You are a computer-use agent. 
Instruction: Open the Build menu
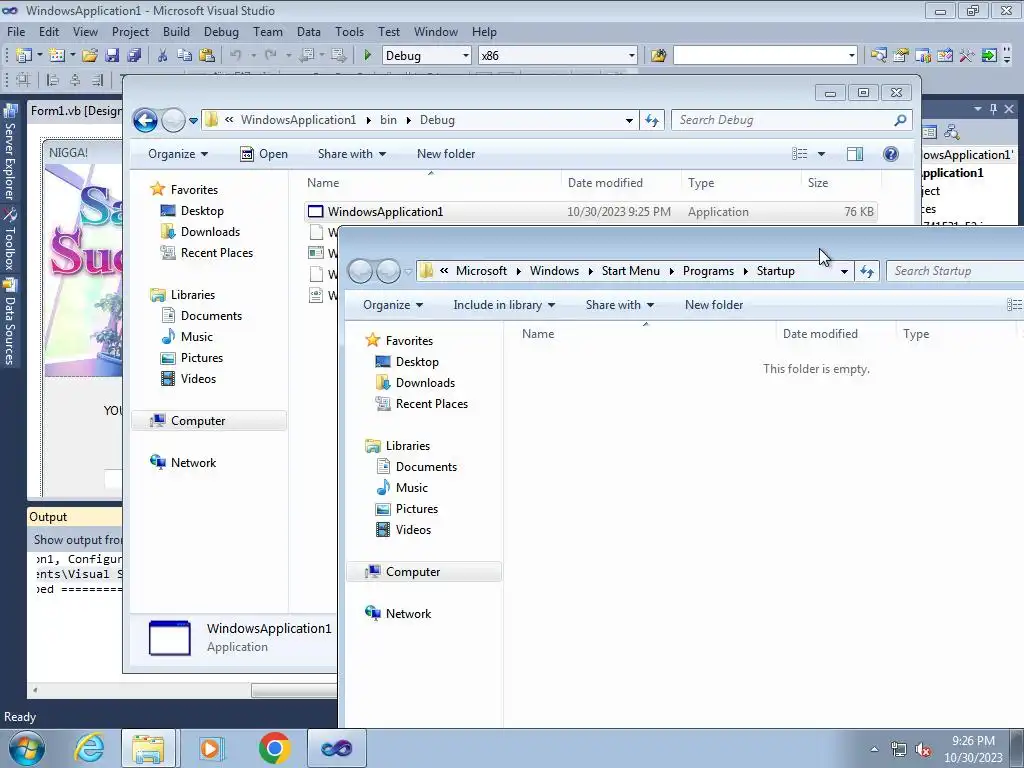[x=176, y=32]
